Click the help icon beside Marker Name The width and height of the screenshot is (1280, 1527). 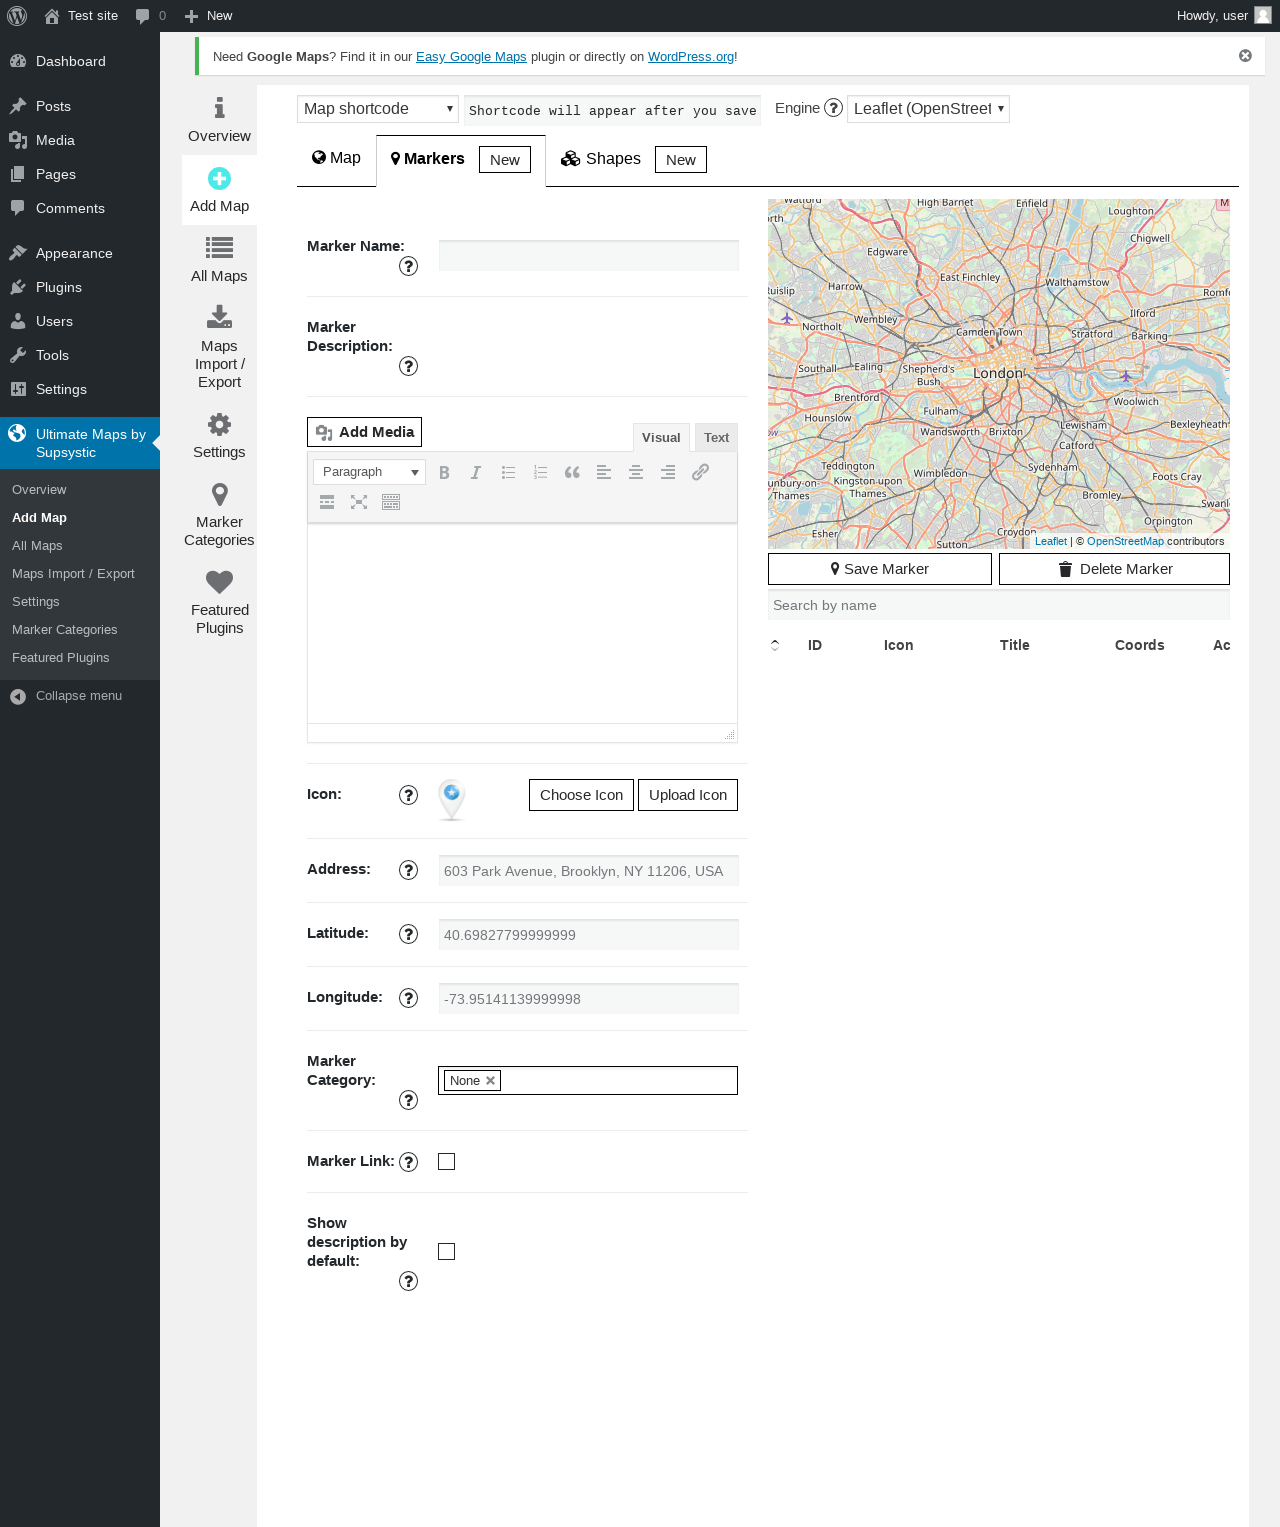pyautogui.click(x=408, y=266)
